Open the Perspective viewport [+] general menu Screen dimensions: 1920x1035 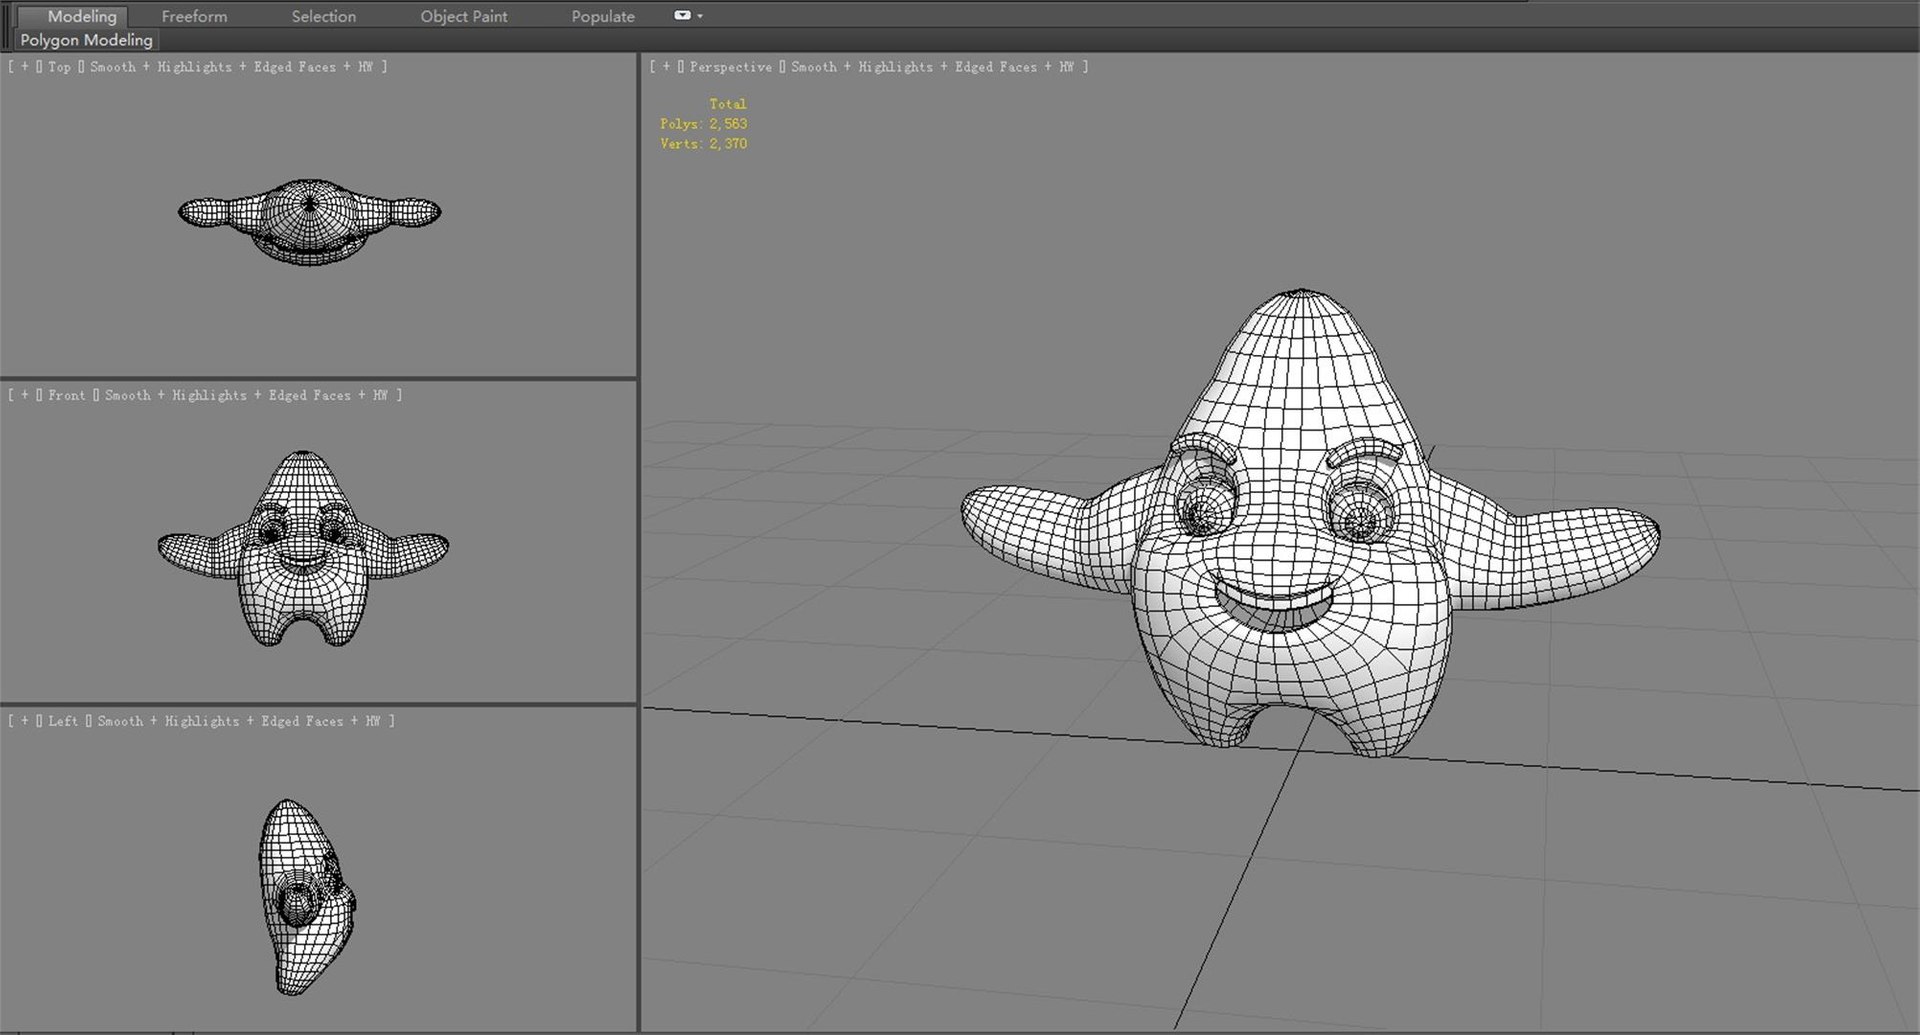(x=666, y=67)
